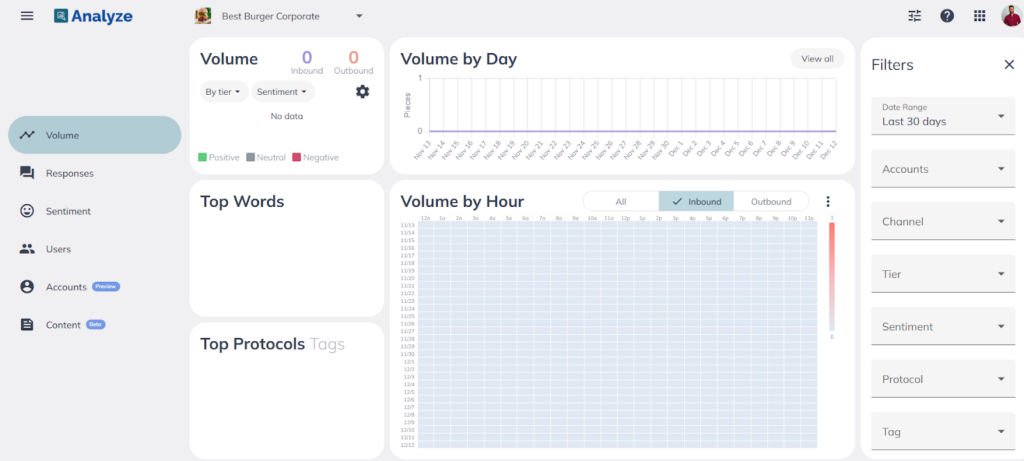Open the Sentiment dropdown in Volume card

[x=282, y=92]
